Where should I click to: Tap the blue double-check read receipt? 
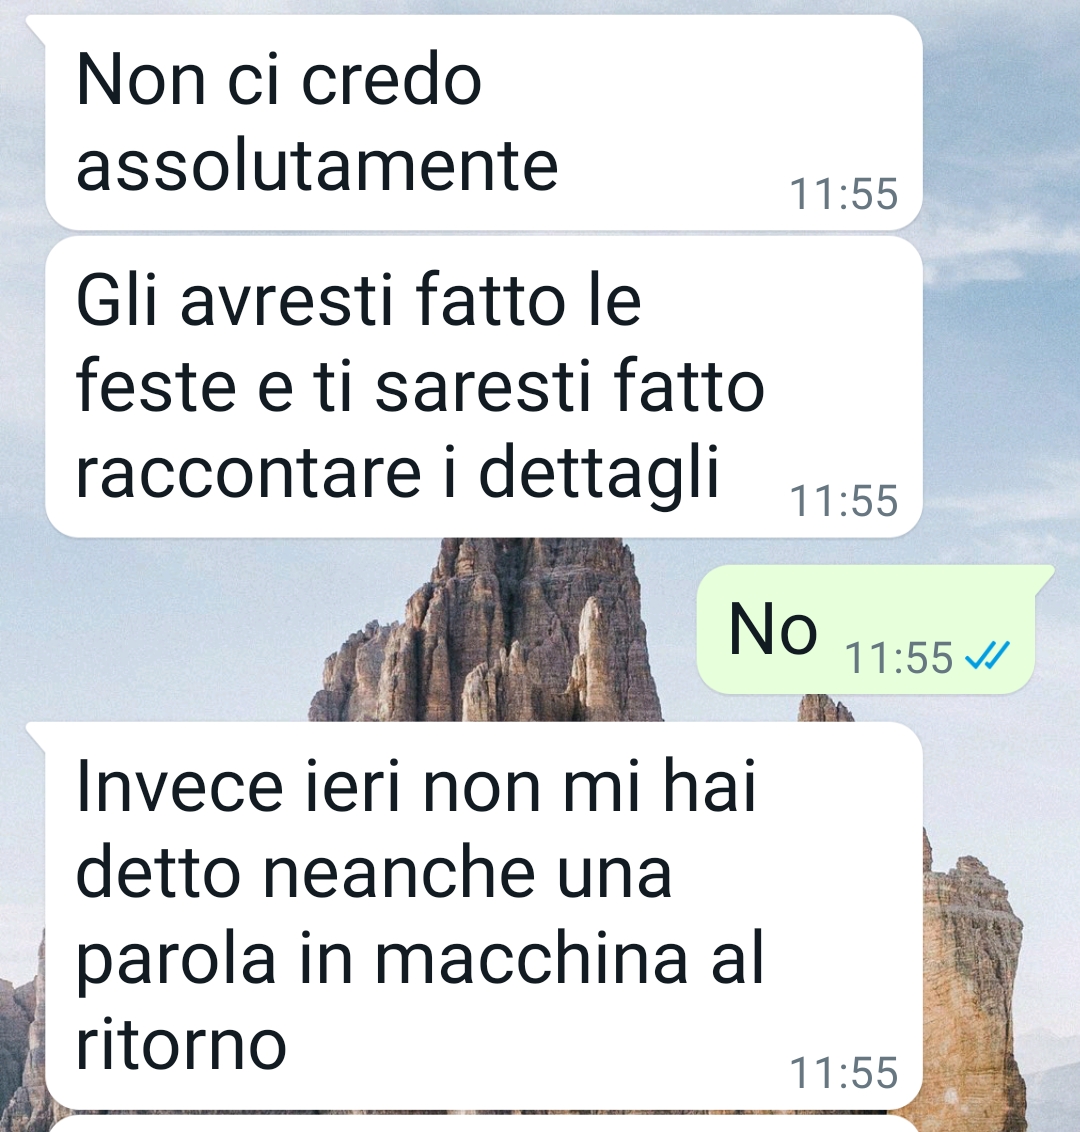(988, 656)
